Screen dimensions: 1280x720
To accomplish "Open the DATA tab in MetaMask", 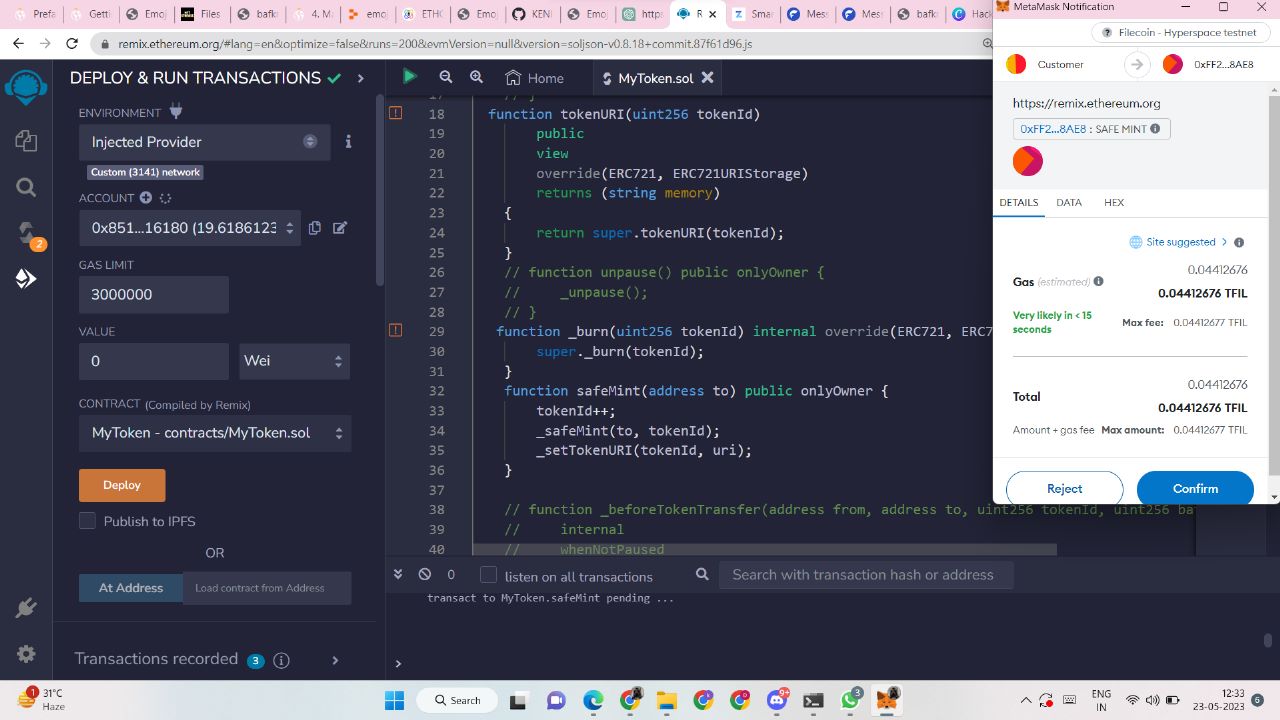I will (1069, 202).
